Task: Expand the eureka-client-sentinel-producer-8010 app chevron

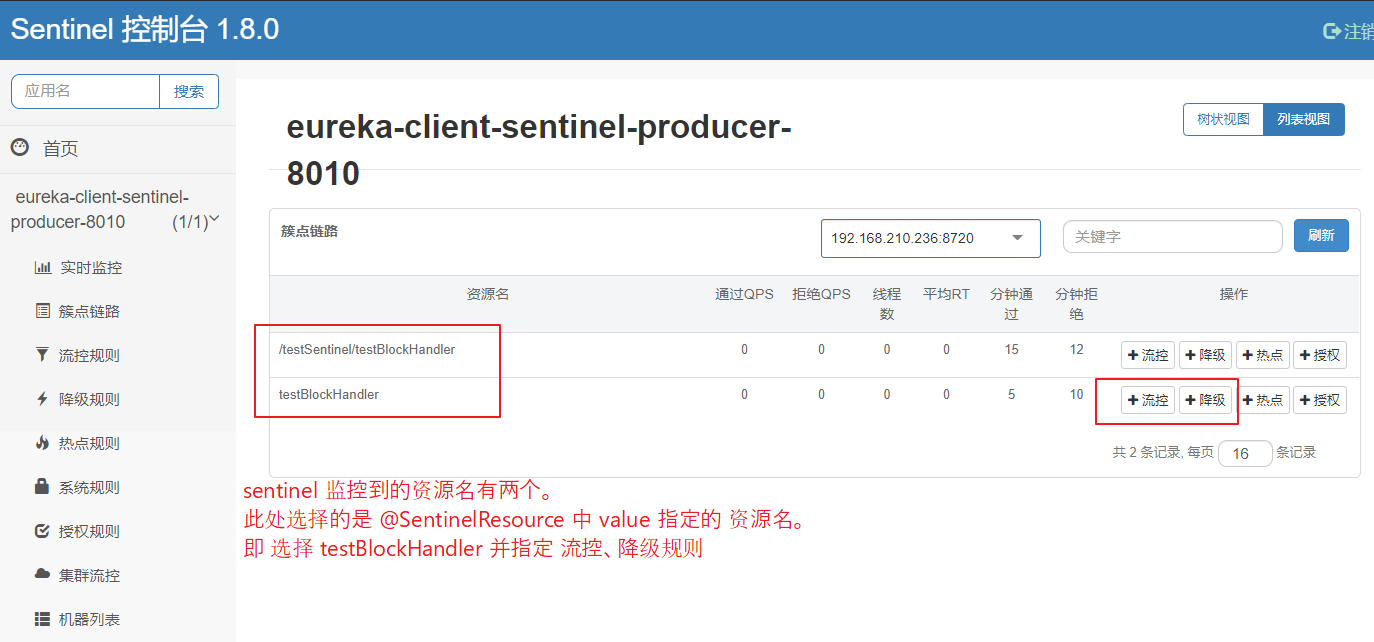Action: click(x=214, y=219)
